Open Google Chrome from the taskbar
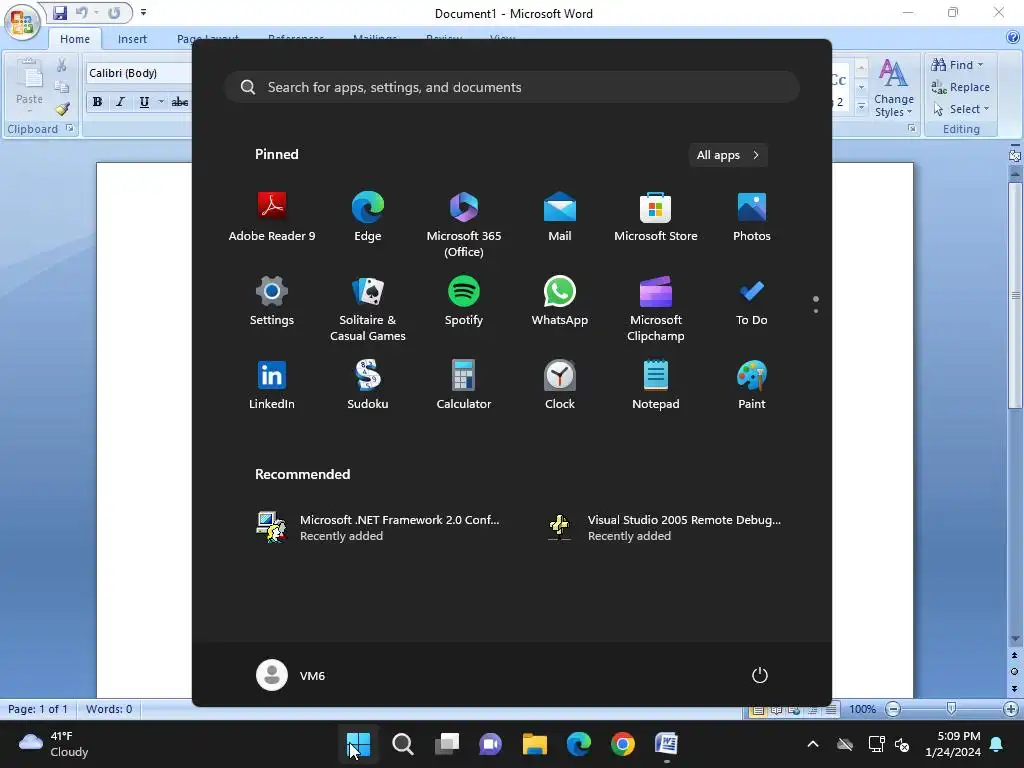 click(622, 744)
